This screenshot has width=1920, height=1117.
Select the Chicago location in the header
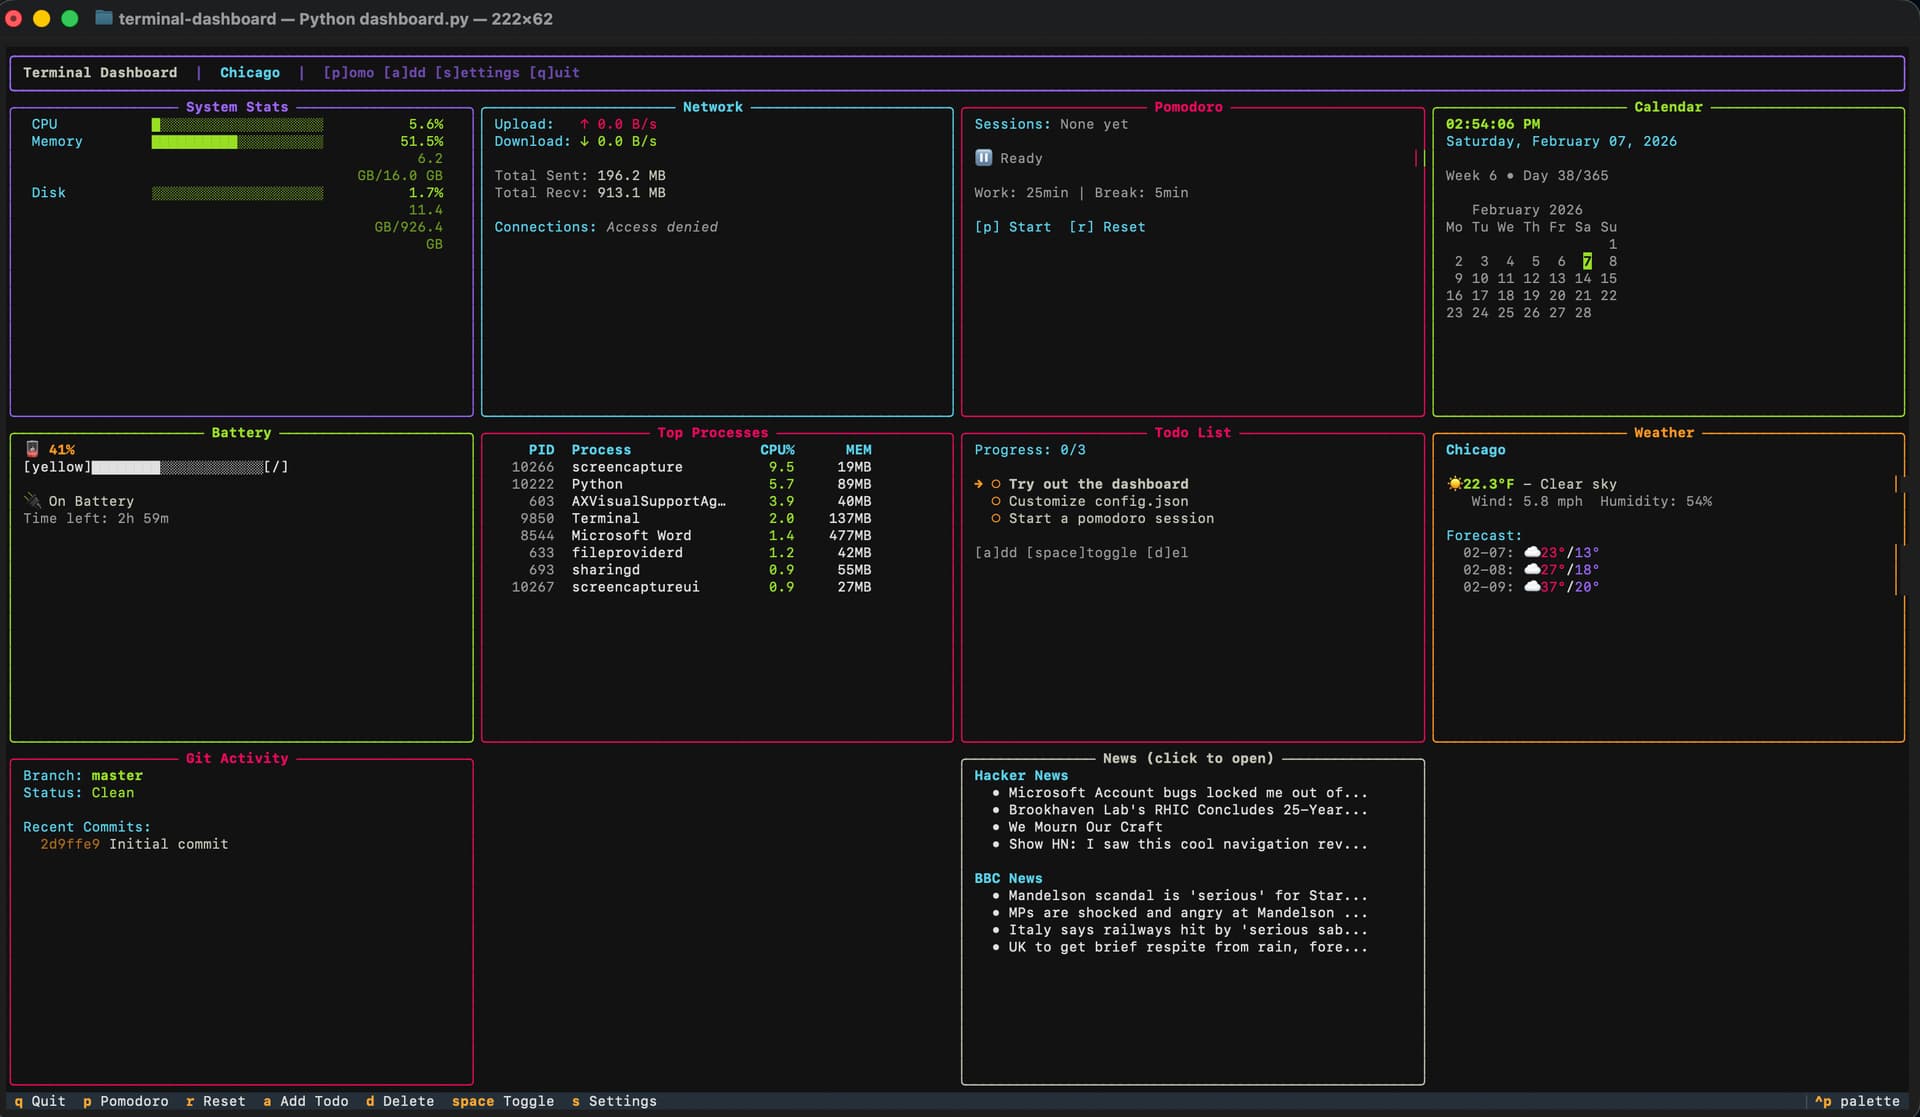point(250,73)
